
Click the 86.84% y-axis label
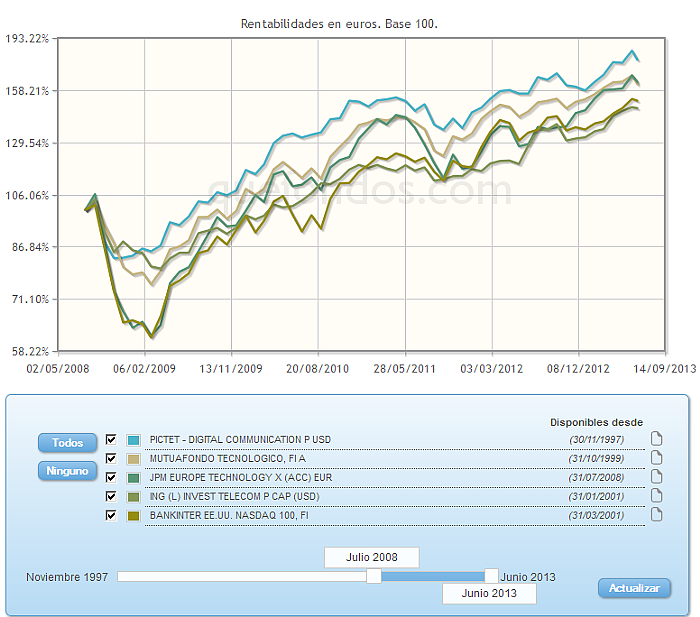[x=30, y=247]
